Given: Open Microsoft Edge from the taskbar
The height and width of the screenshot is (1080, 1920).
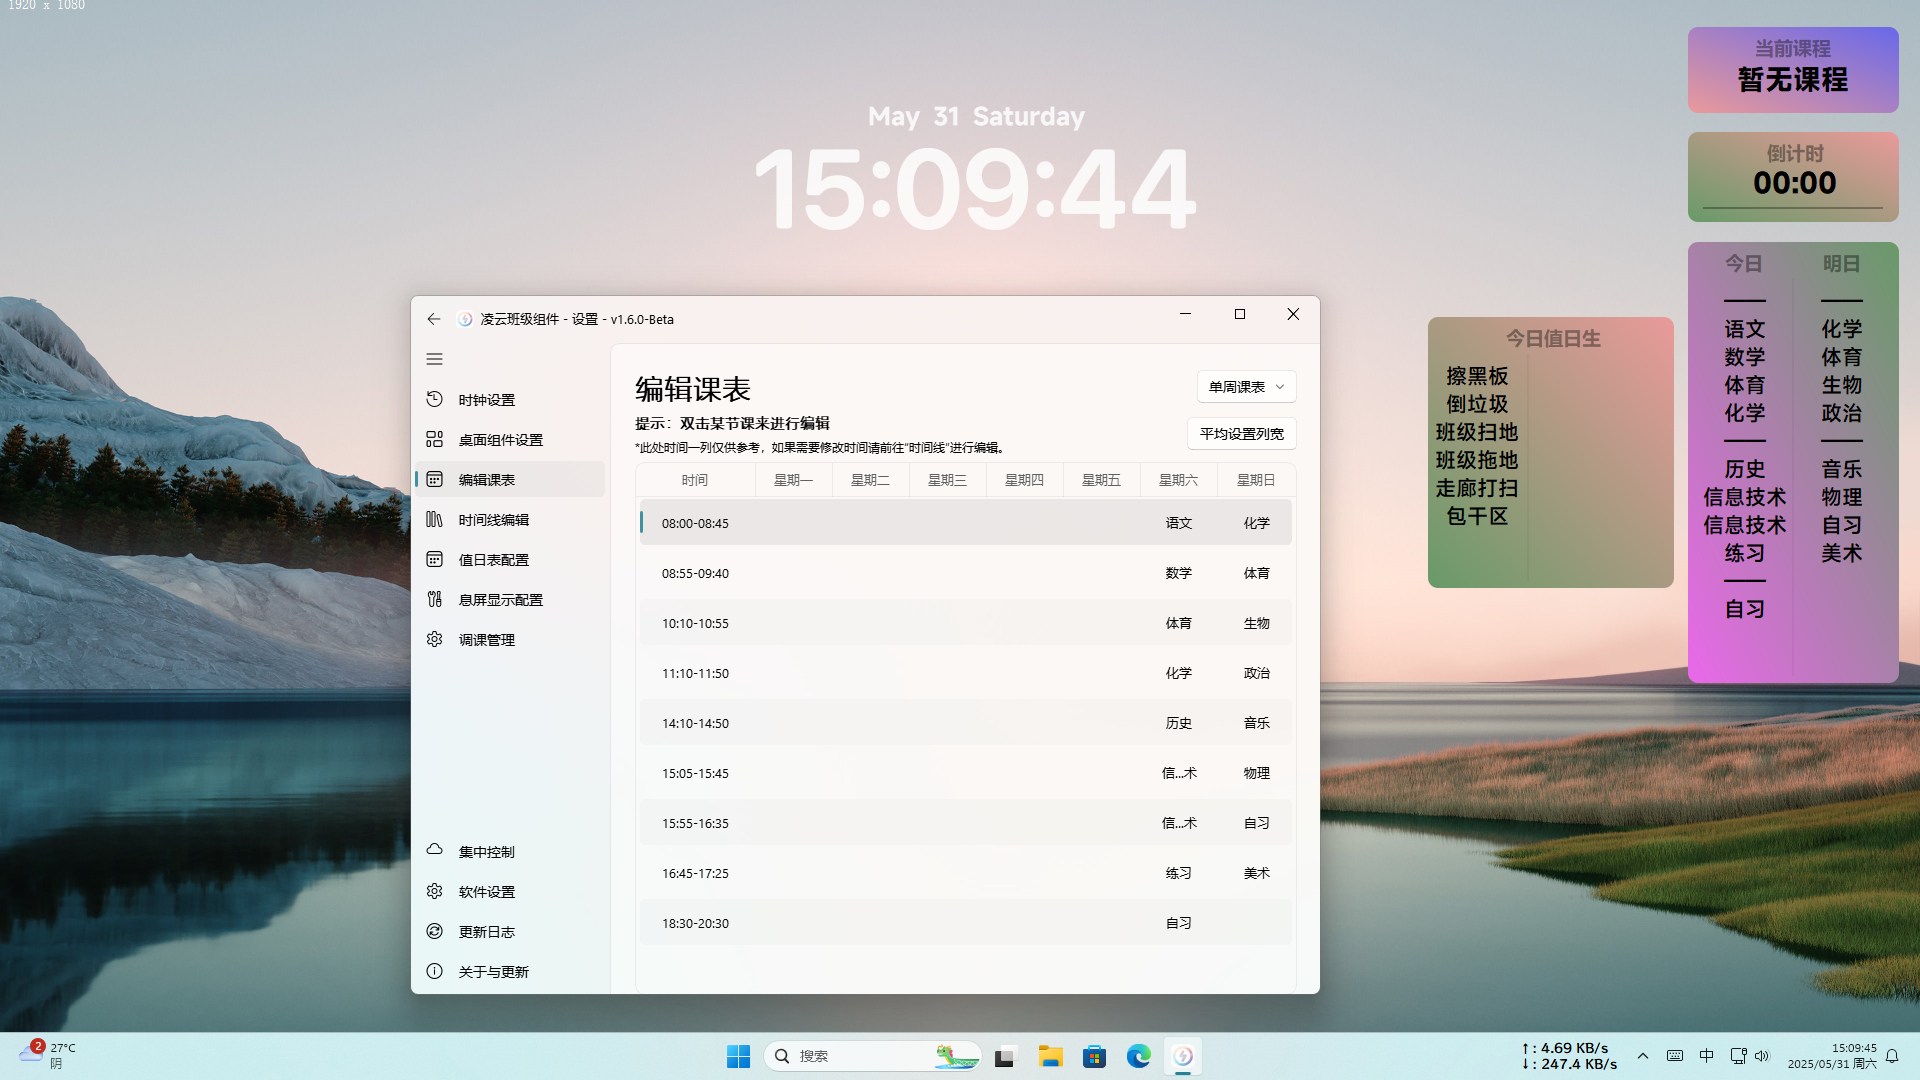Looking at the screenshot, I should (1138, 1056).
